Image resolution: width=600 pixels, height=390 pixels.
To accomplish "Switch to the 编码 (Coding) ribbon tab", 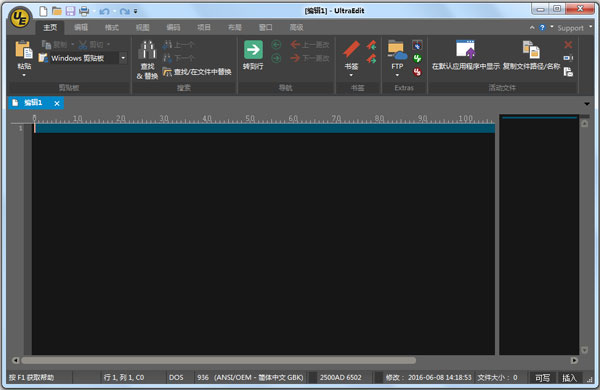I will [x=173, y=27].
